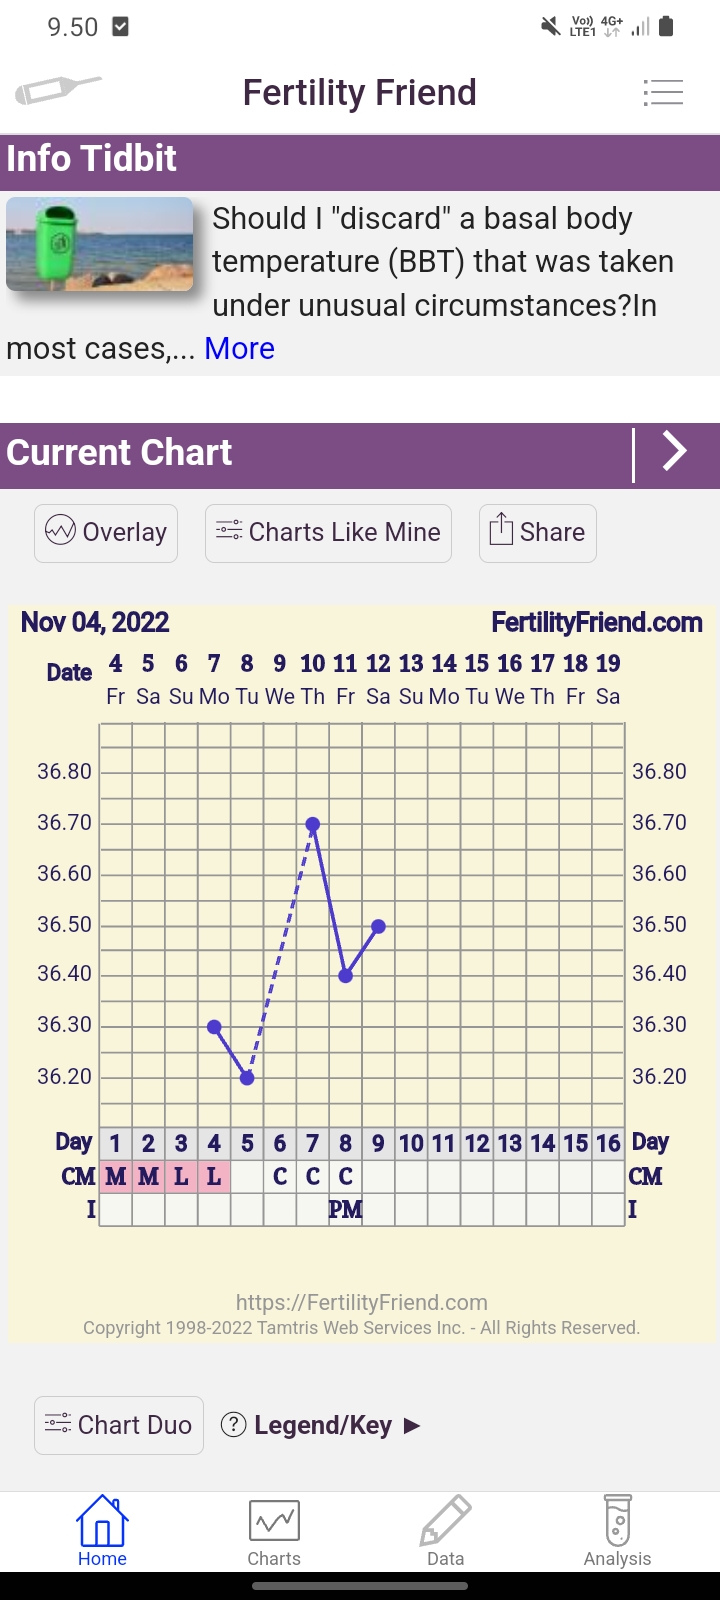Read More of the info tidbit
720x1600 pixels.
point(239,349)
